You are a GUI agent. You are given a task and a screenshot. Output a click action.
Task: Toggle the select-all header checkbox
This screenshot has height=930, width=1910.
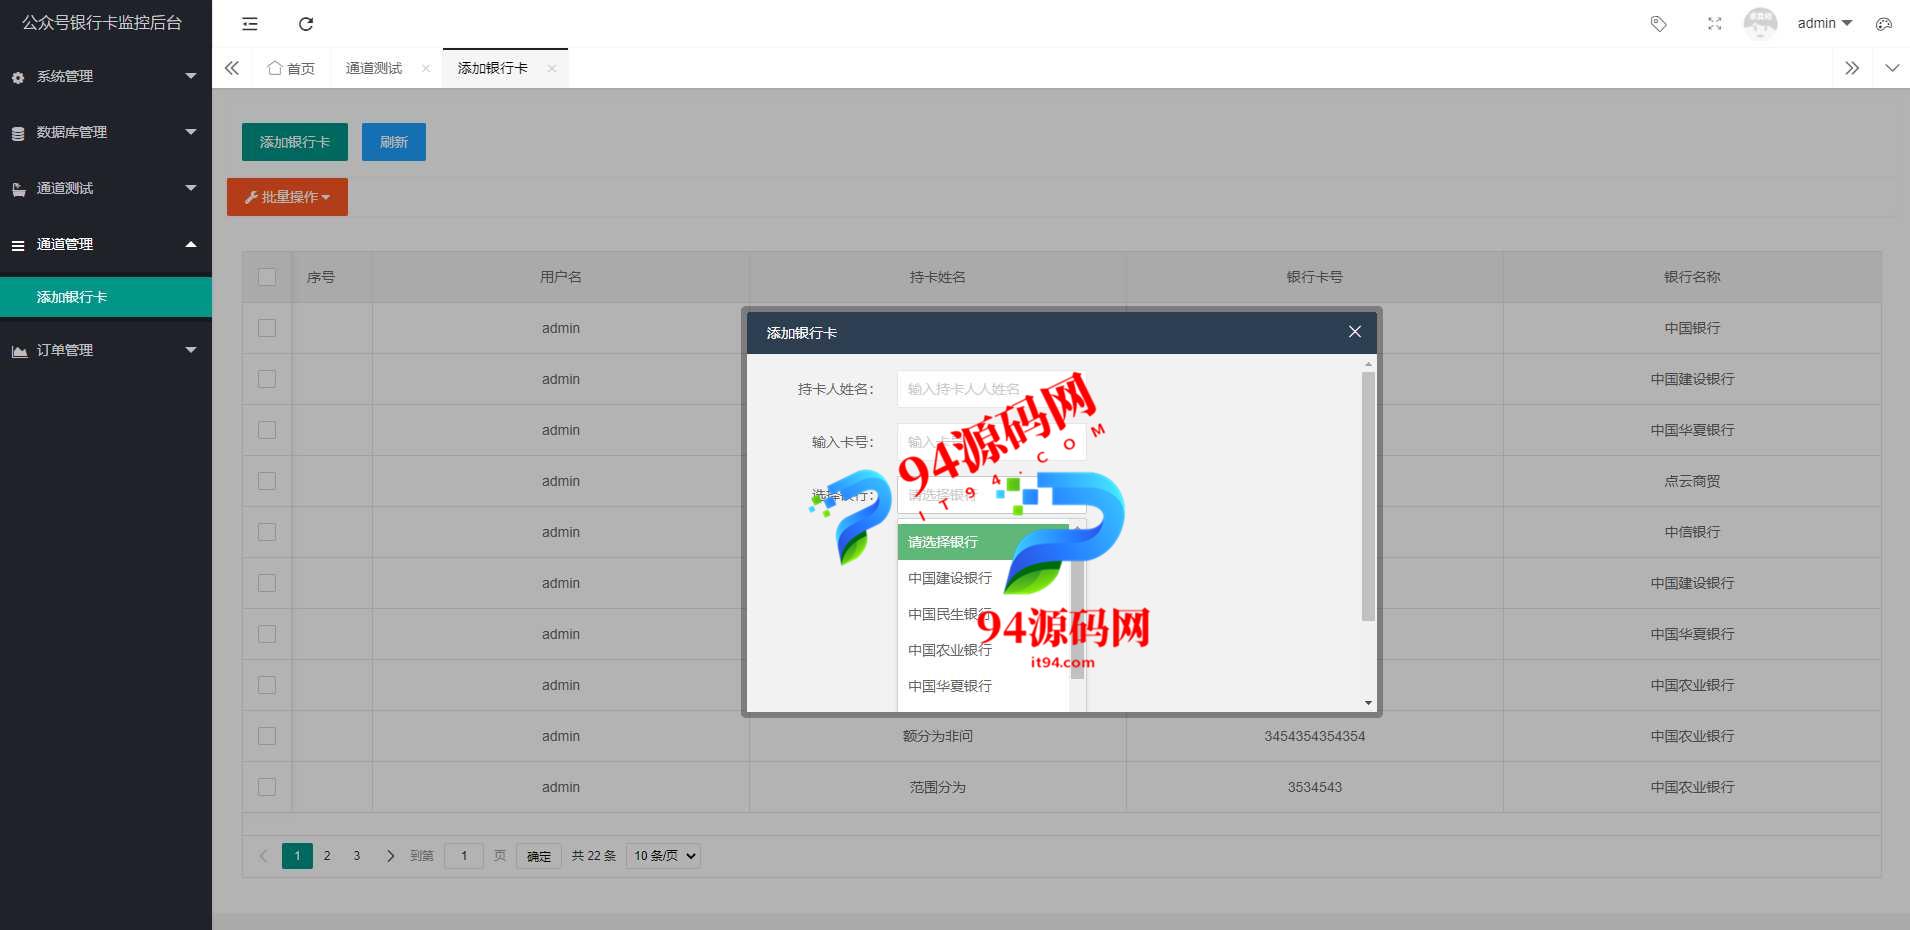267,277
